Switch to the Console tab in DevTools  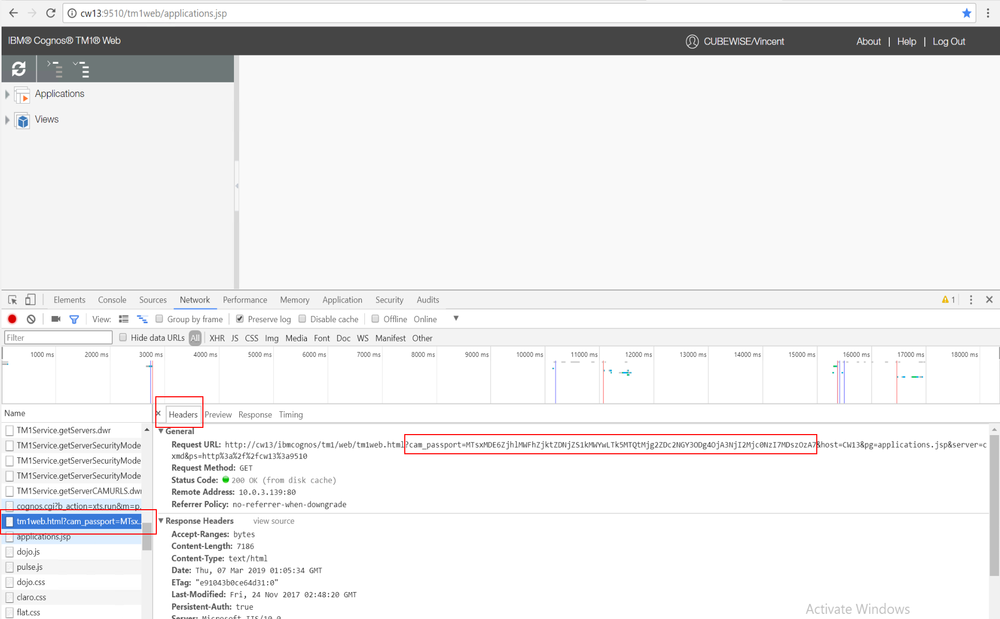(x=112, y=300)
